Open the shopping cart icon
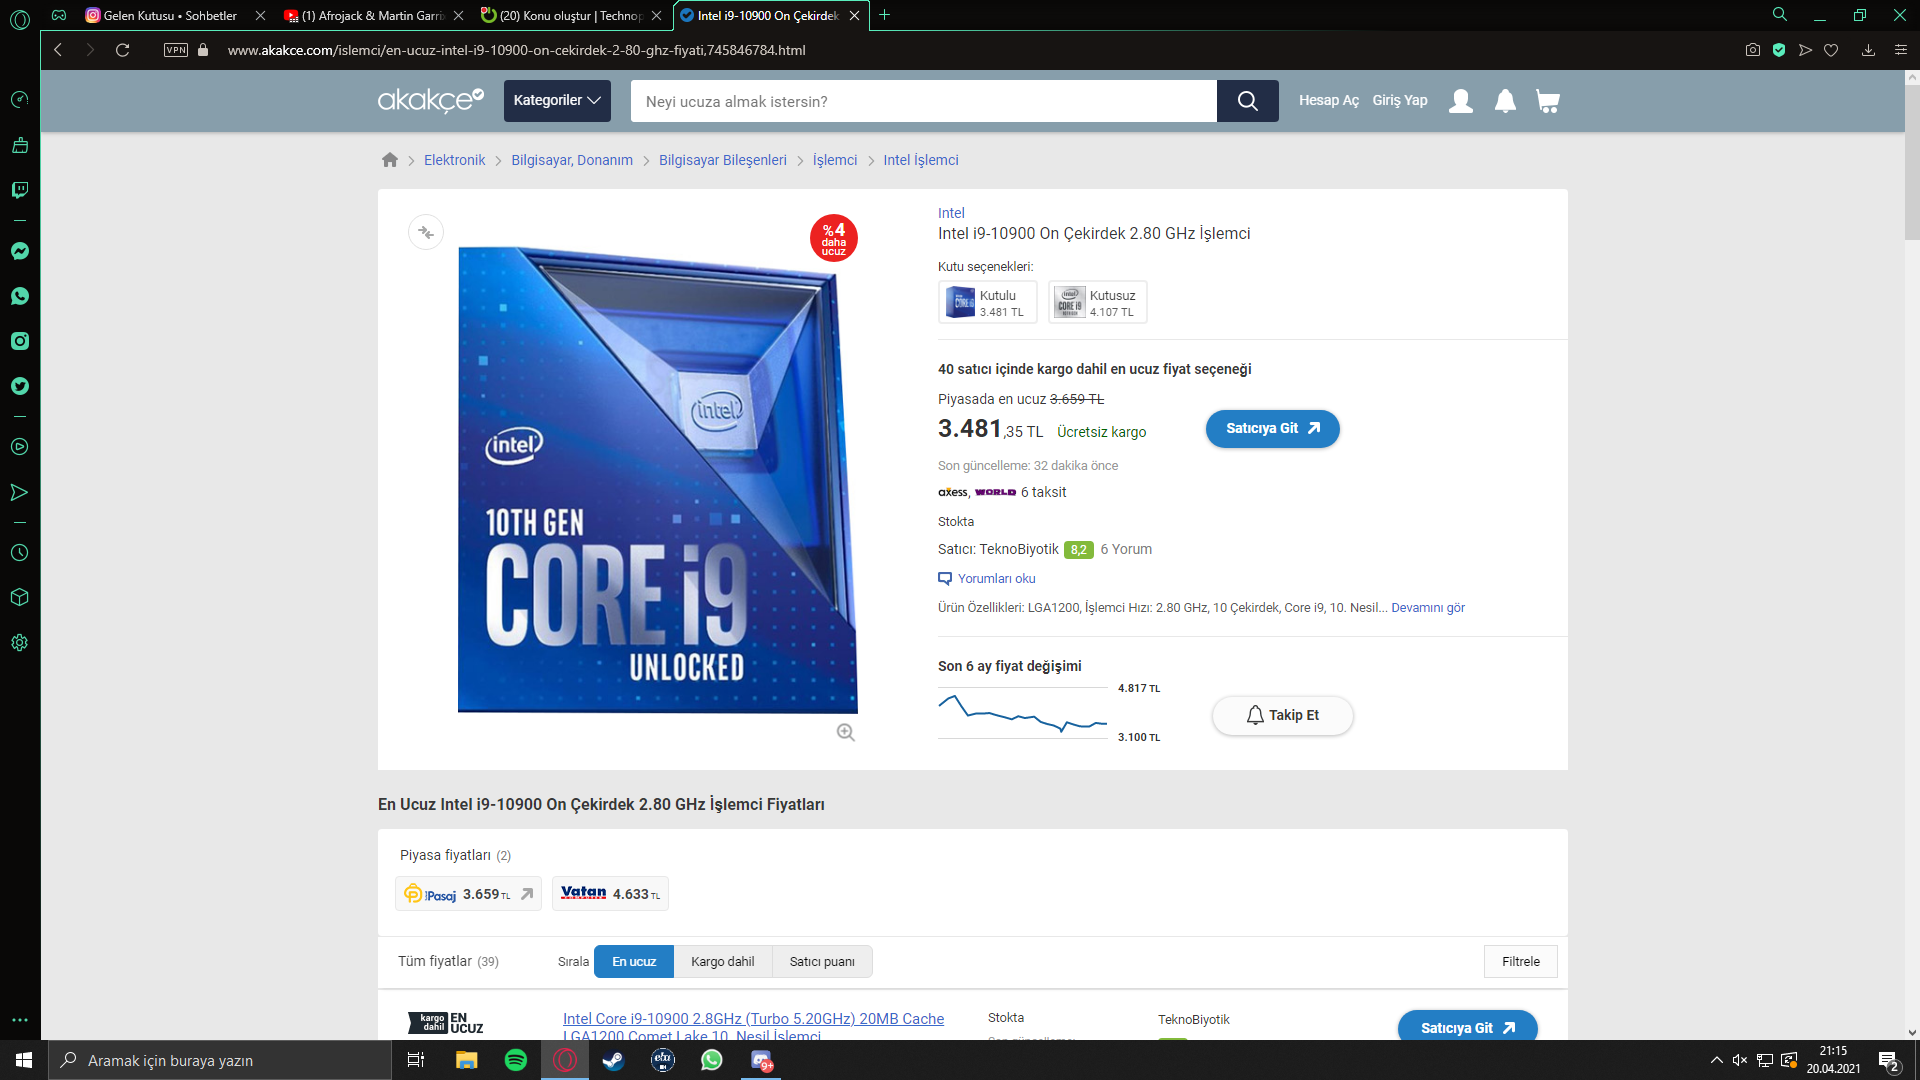The height and width of the screenshot is (1080, 1920). click(1547, 101)
